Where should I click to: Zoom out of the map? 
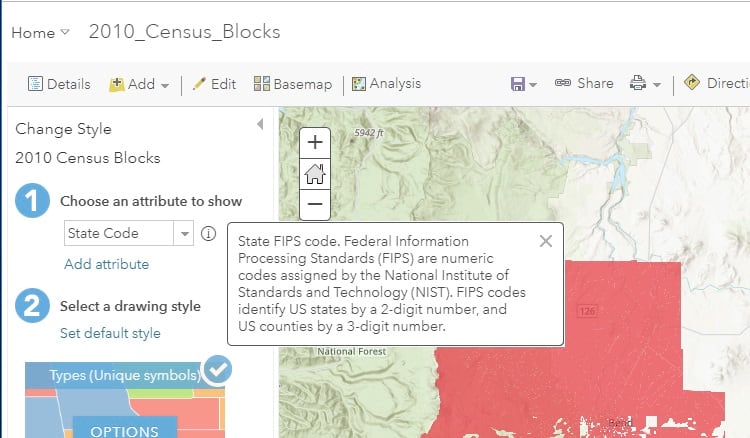coord(315,206)
